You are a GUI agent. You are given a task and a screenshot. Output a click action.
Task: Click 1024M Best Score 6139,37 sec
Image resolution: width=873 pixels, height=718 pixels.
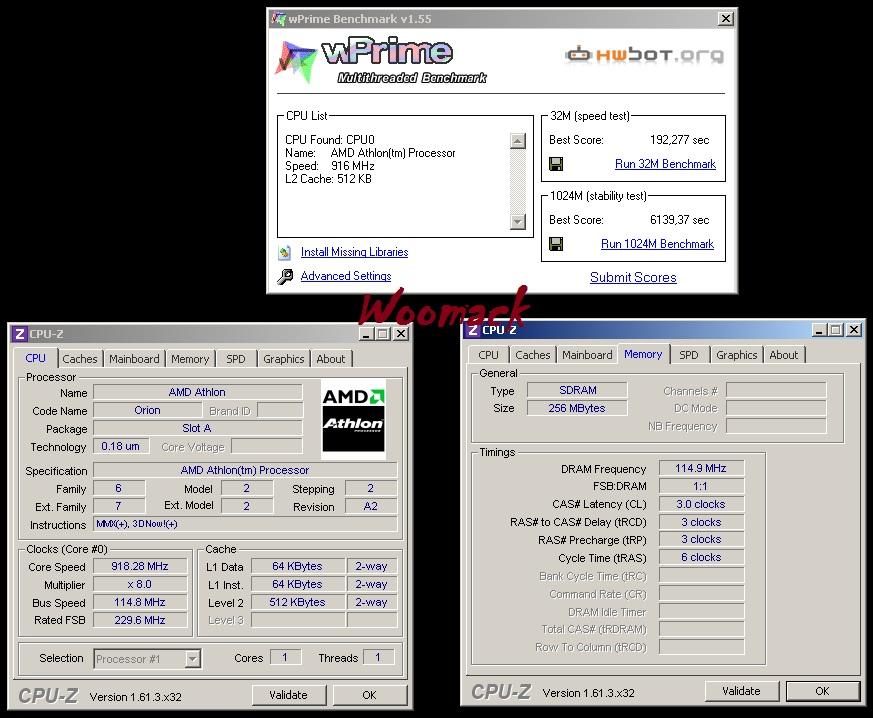[679, 220]
